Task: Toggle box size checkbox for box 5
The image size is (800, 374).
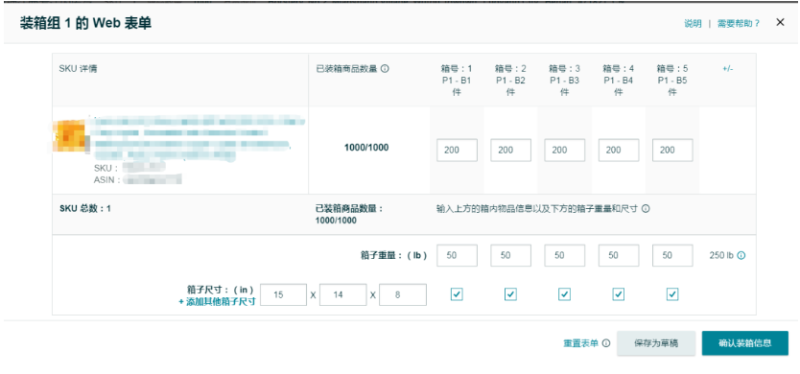Action: pos(672,294)
